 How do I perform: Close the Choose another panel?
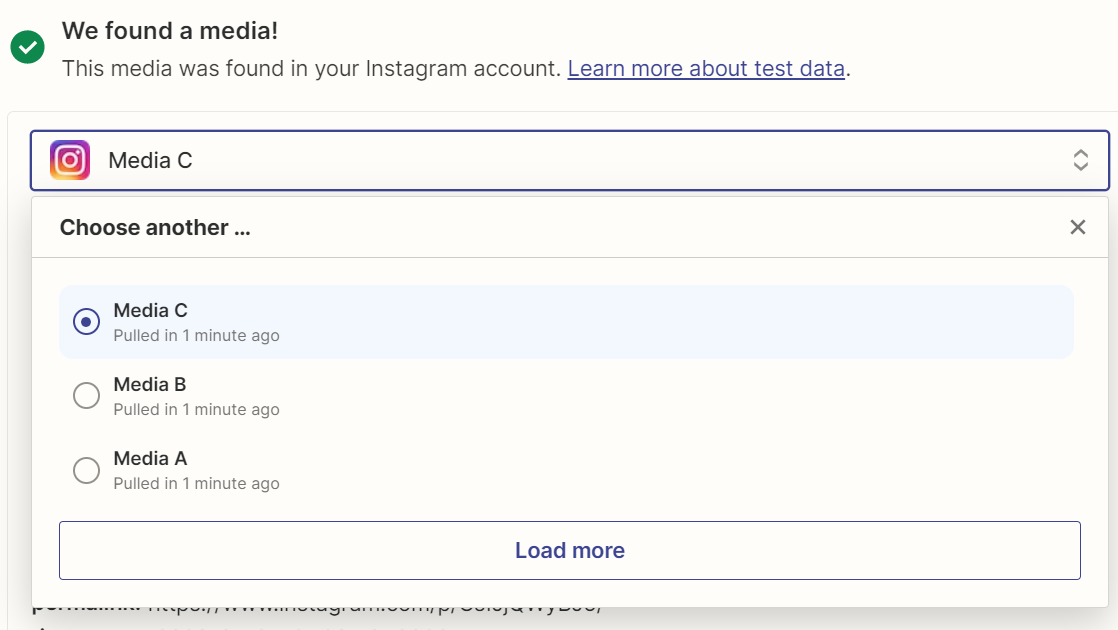coord(1077,227)
